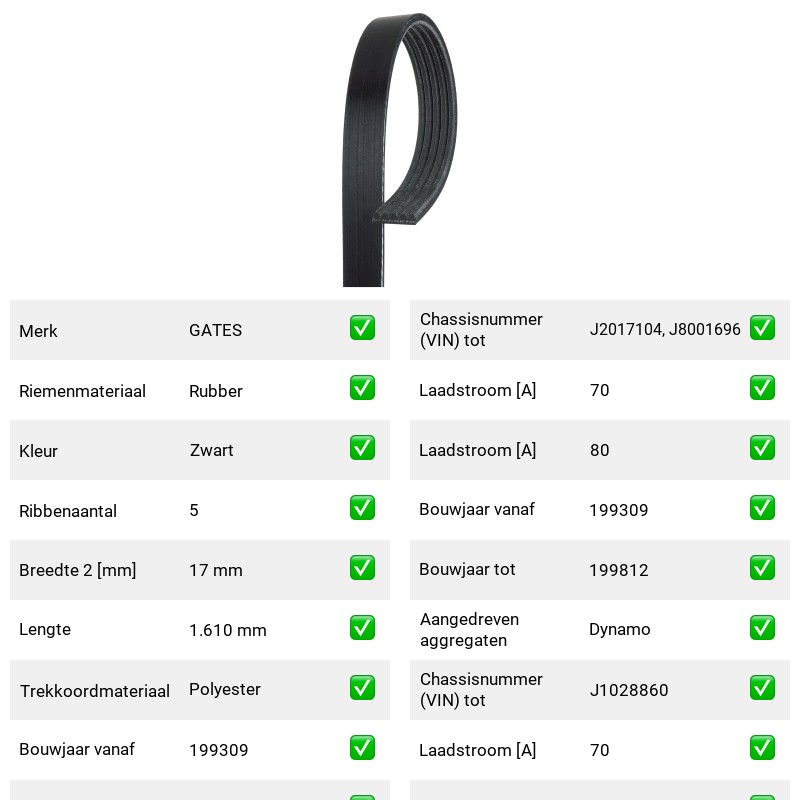Click the checkmark icon next to Riemenmateriaal Rubber
The width and height of the screenshot is (800, 800).
tap(362, 388)
